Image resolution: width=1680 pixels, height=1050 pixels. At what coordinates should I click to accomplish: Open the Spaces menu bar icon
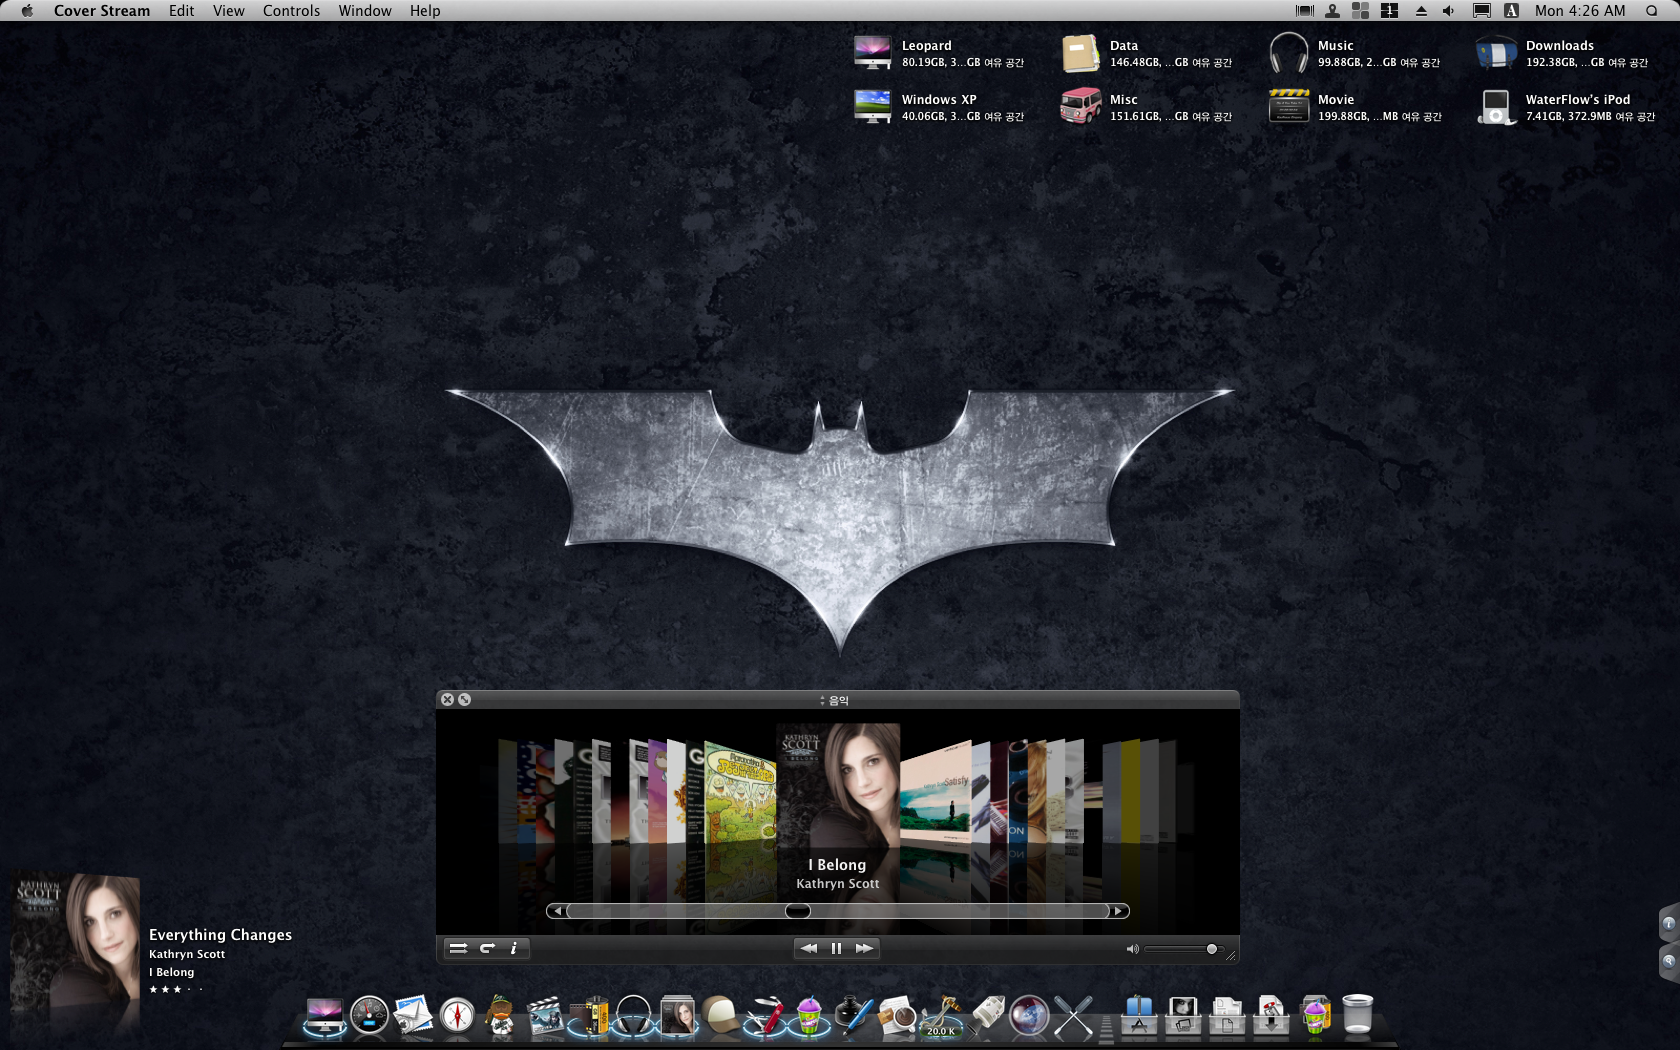coord(1389,11)
